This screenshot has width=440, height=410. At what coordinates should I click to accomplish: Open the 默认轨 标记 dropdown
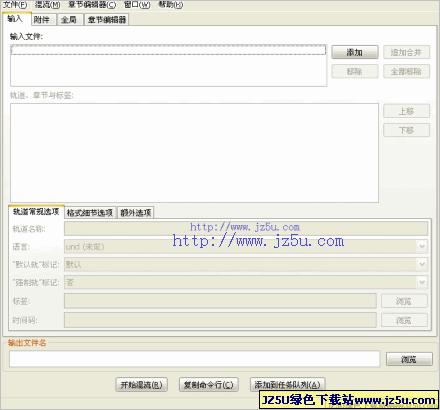coord(246,265)
